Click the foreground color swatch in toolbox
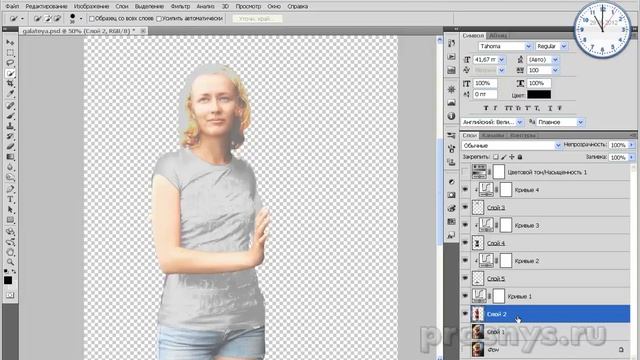The height and width of the screenshot is (360, 640). click(8, 280)
